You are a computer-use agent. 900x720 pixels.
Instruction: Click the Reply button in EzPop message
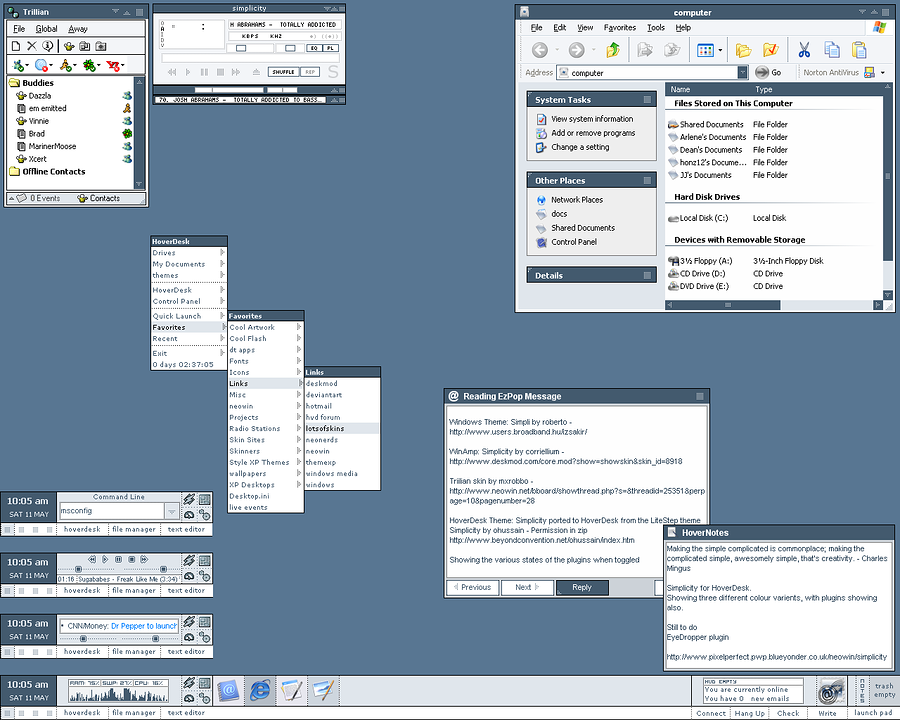[582, 587]
